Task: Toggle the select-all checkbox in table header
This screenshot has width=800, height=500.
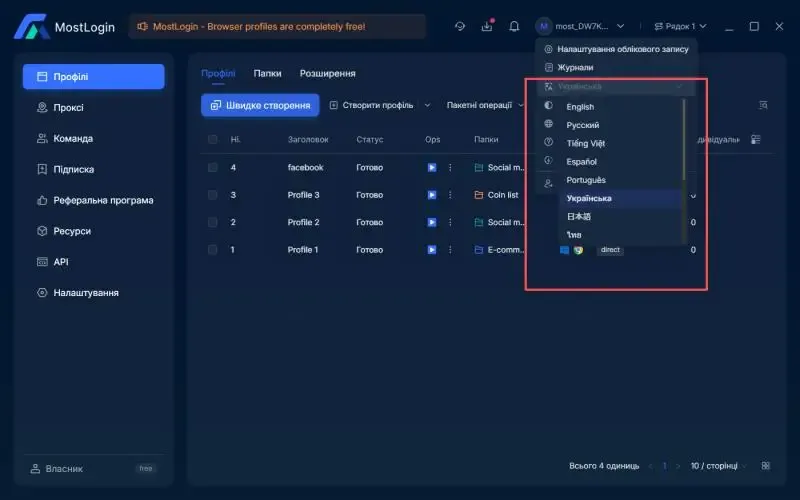Action: (x=213, y=139)
